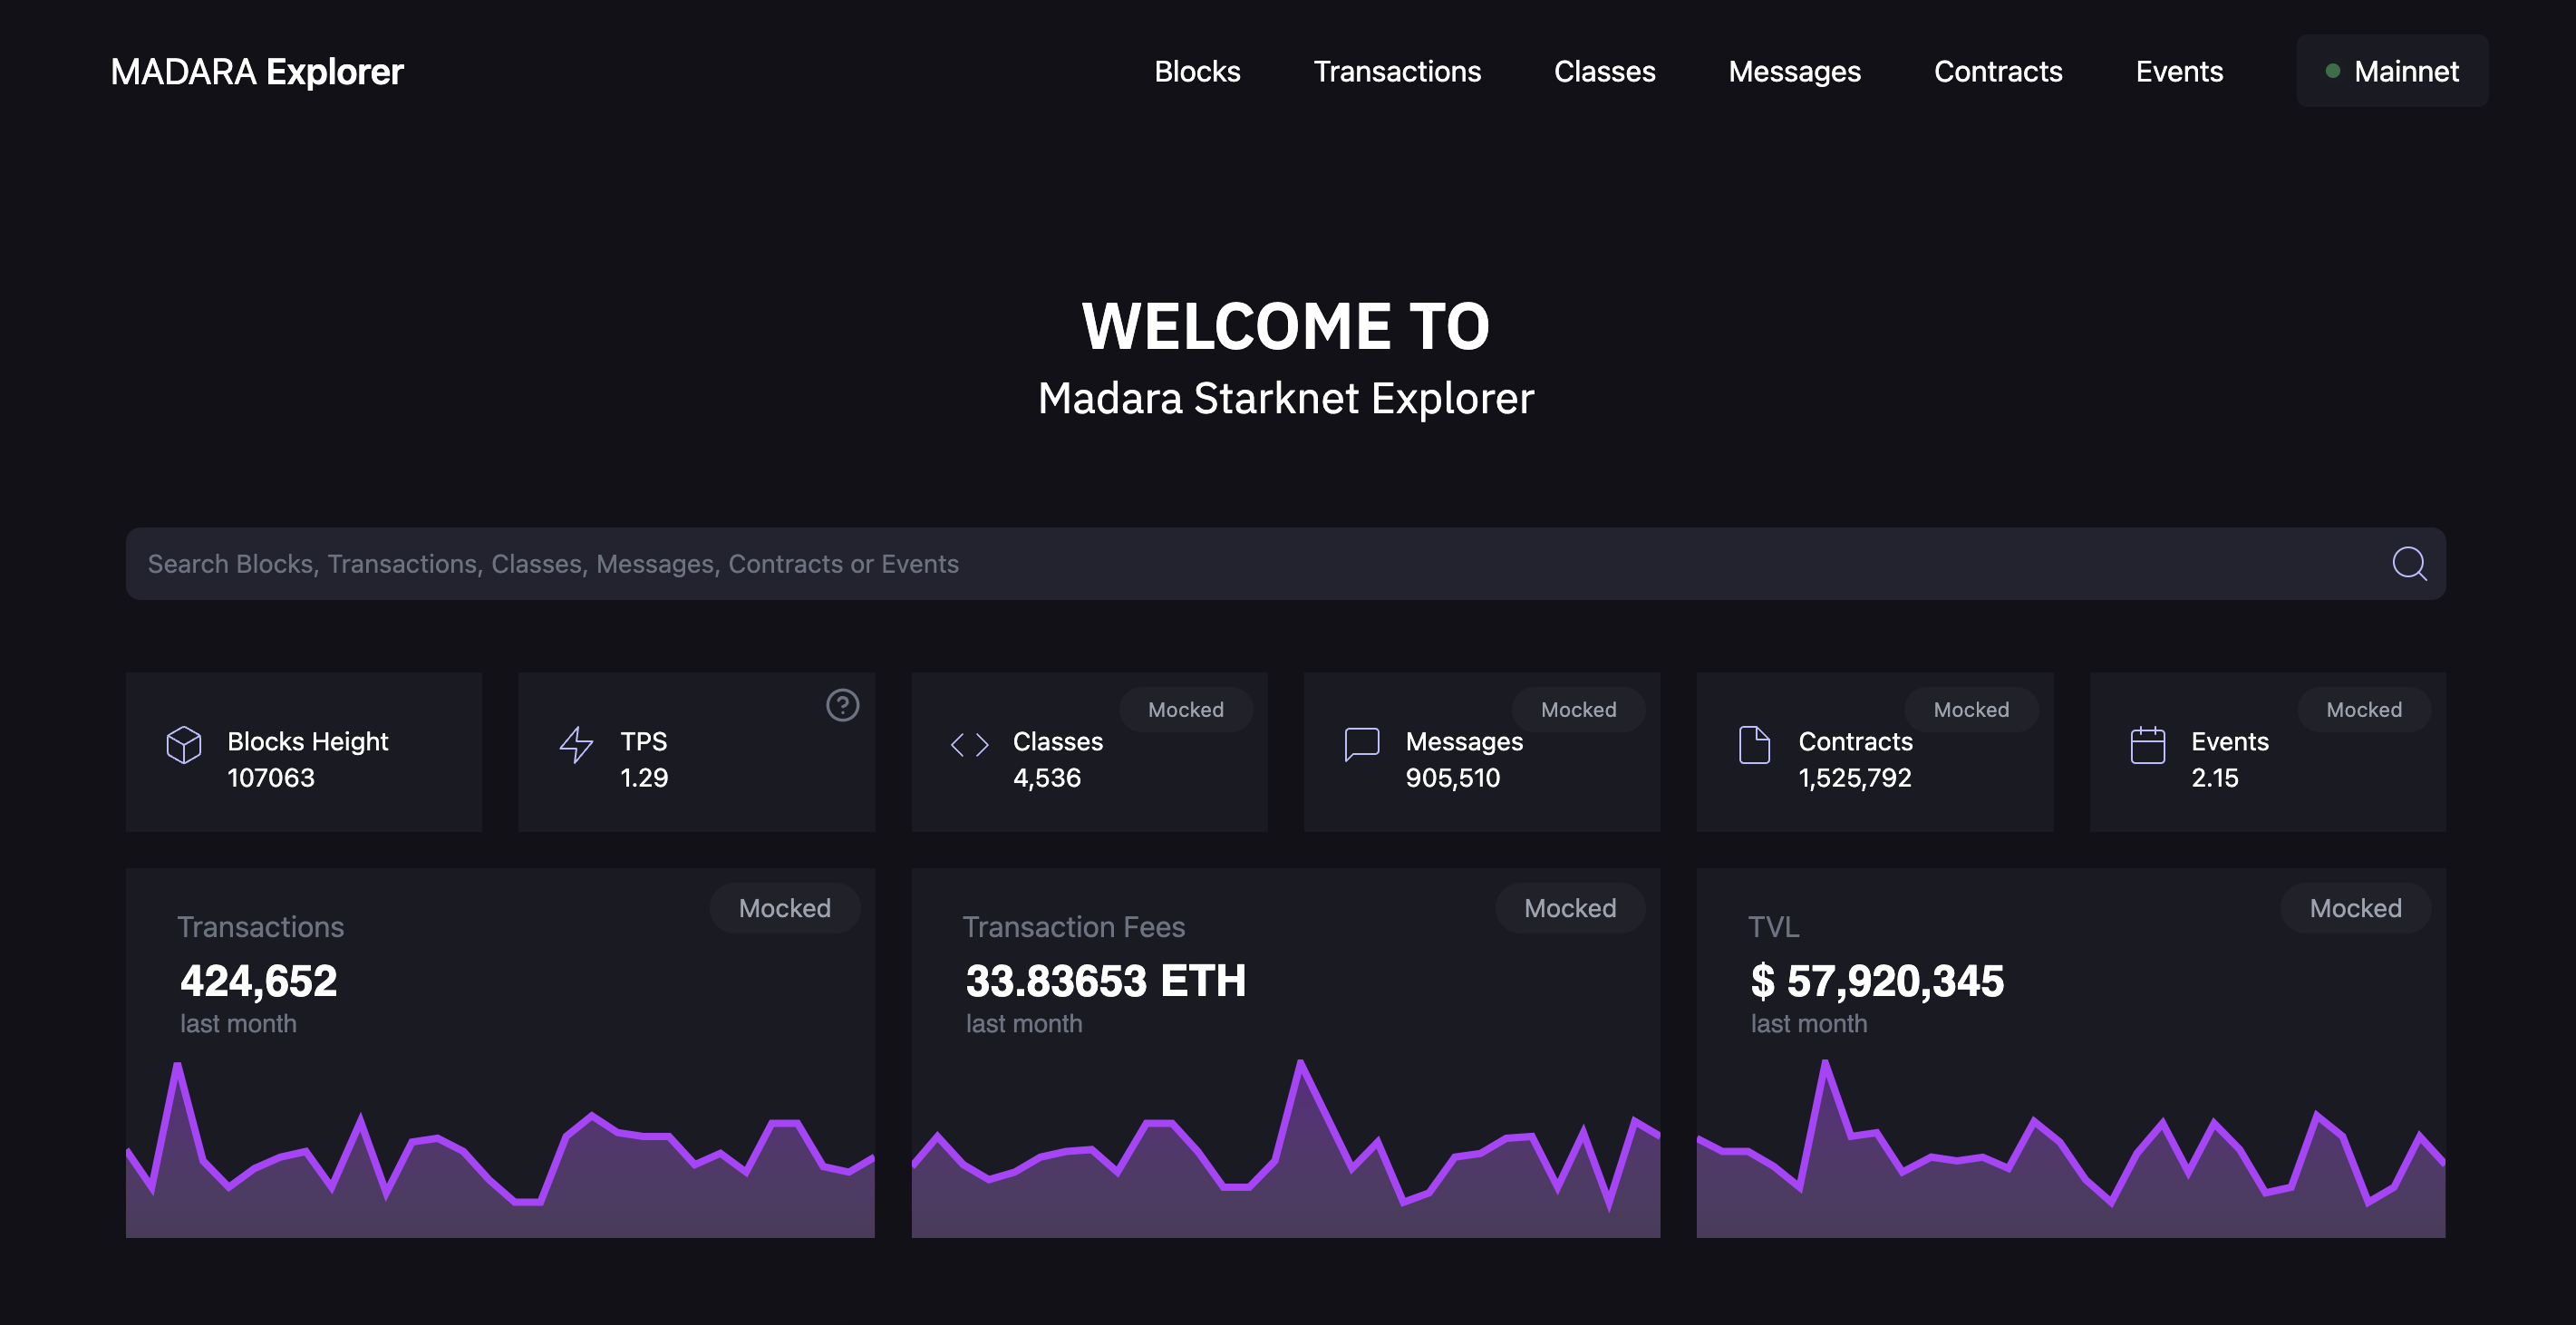This screenshot has height=1325, width=2576.
Task: Click the block height value 107063
Action: (270, 777)
